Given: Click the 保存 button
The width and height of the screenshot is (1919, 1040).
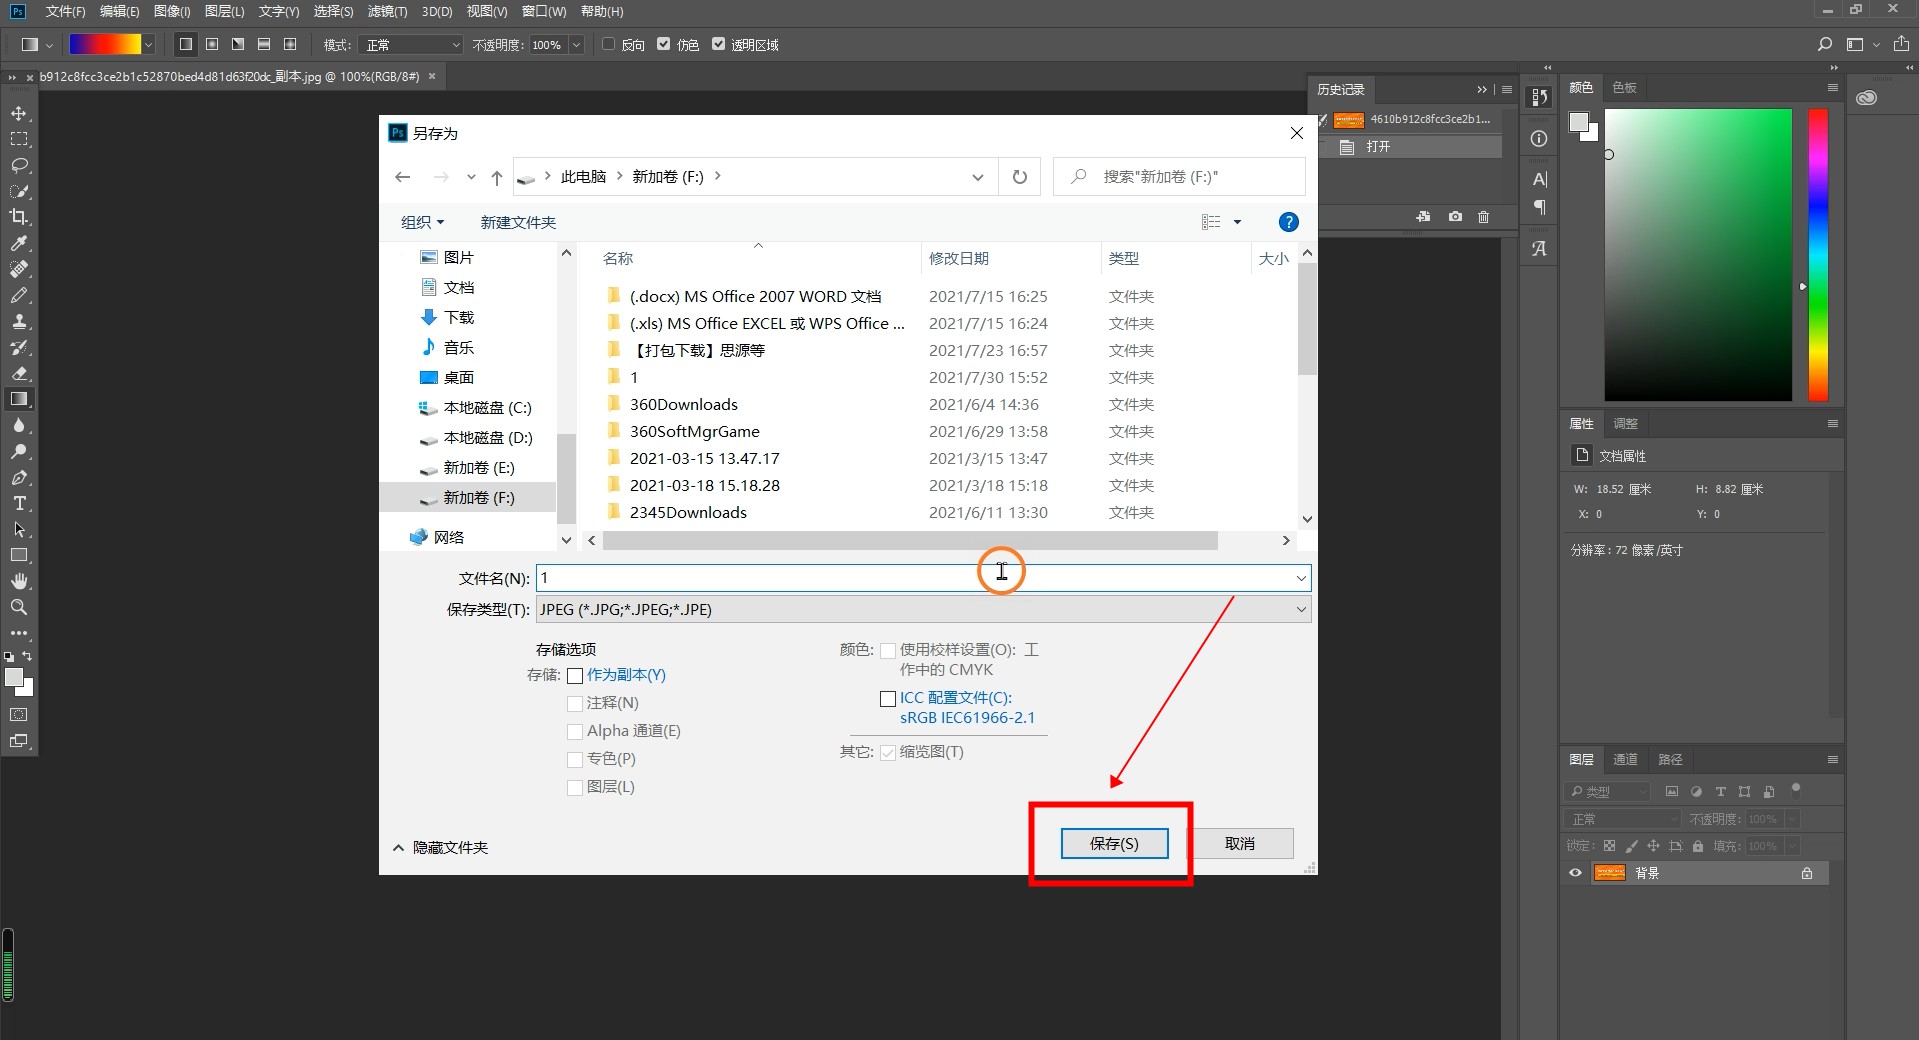Looking at the screenshot, I should pos(1113,843).
